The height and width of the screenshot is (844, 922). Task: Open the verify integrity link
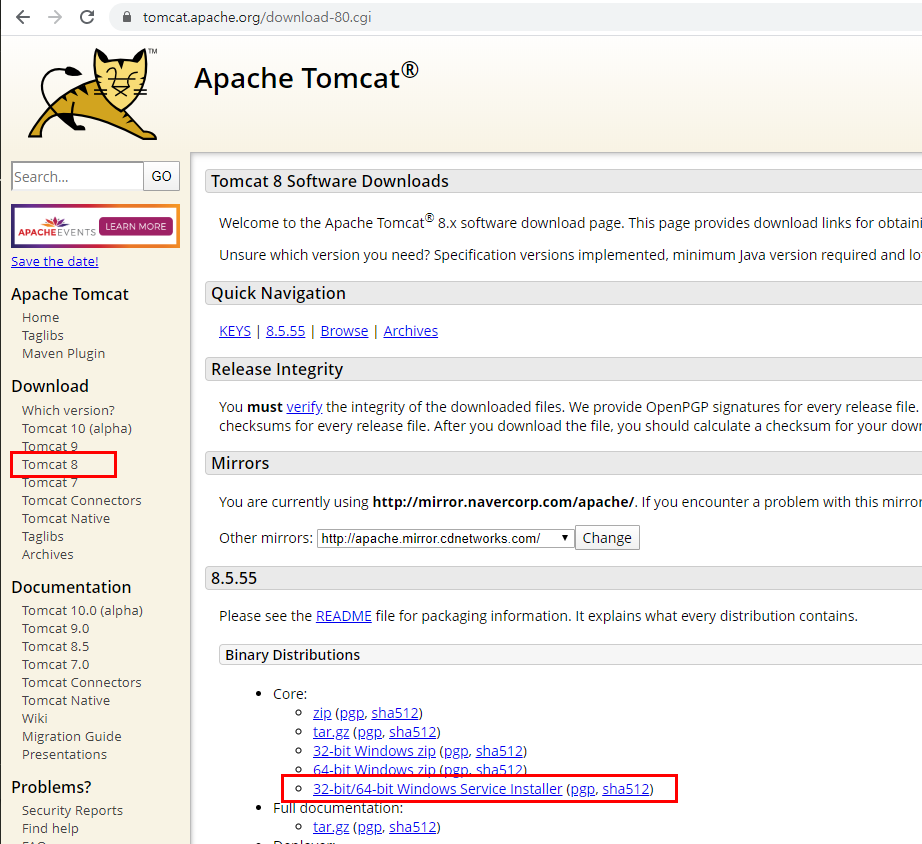tap(305, 407)
